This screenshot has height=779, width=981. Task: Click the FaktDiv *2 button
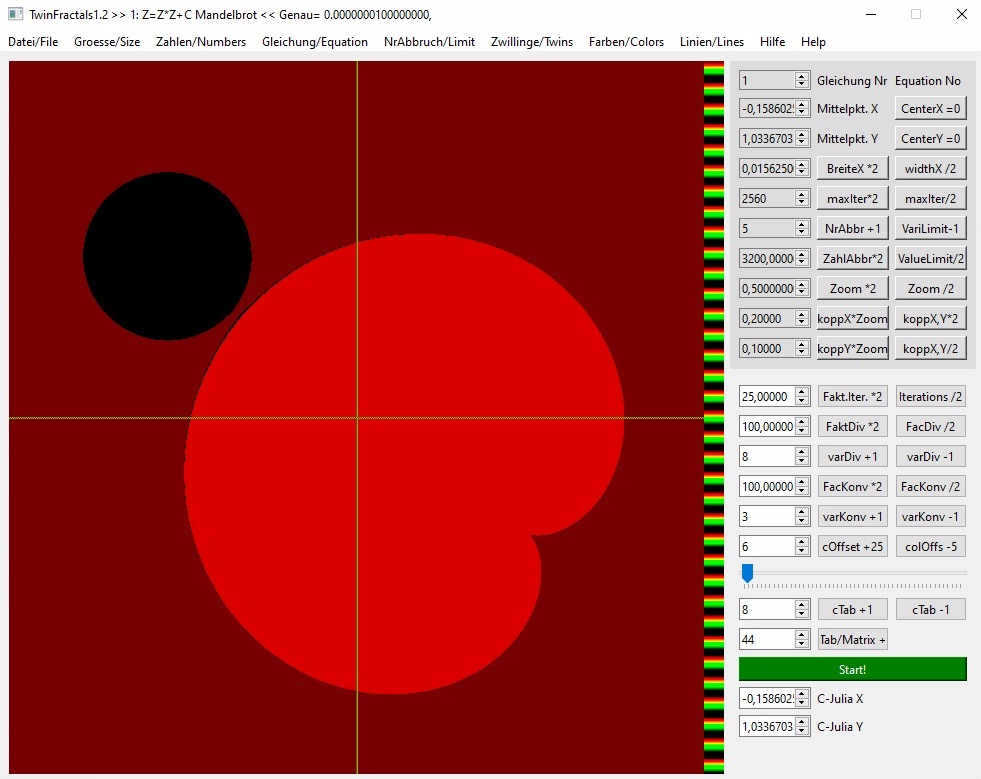coord(852,427)
